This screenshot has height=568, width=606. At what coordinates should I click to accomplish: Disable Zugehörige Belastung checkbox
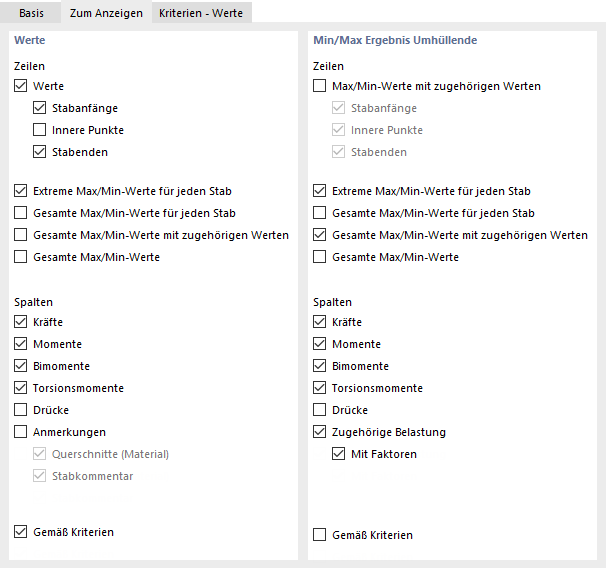click(x=320, y=432)
